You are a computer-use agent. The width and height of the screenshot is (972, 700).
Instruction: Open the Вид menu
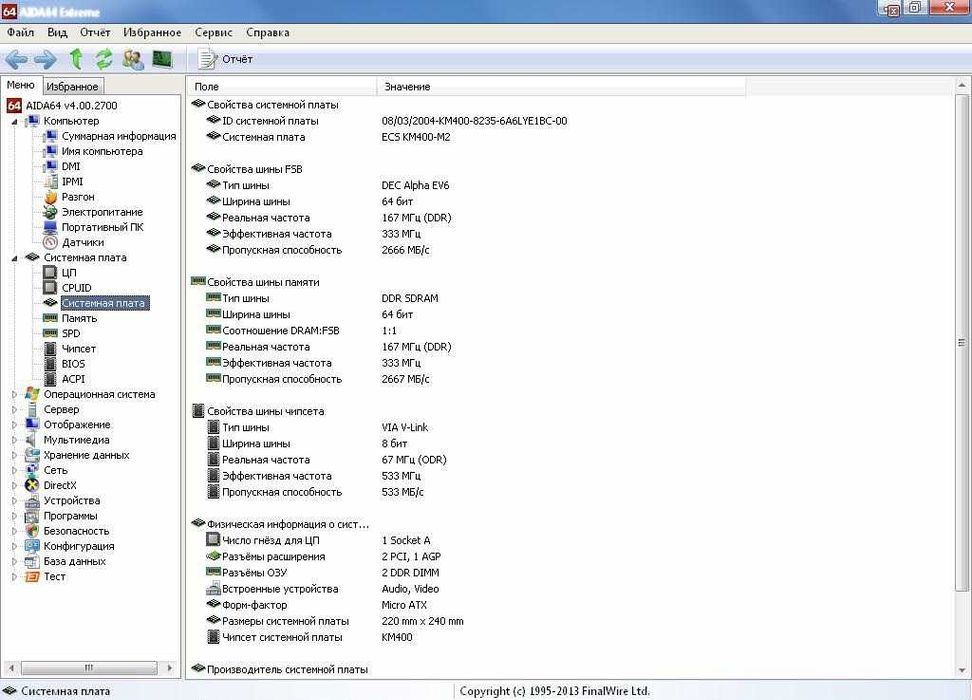pyautogui.click(x=57, y=32)
